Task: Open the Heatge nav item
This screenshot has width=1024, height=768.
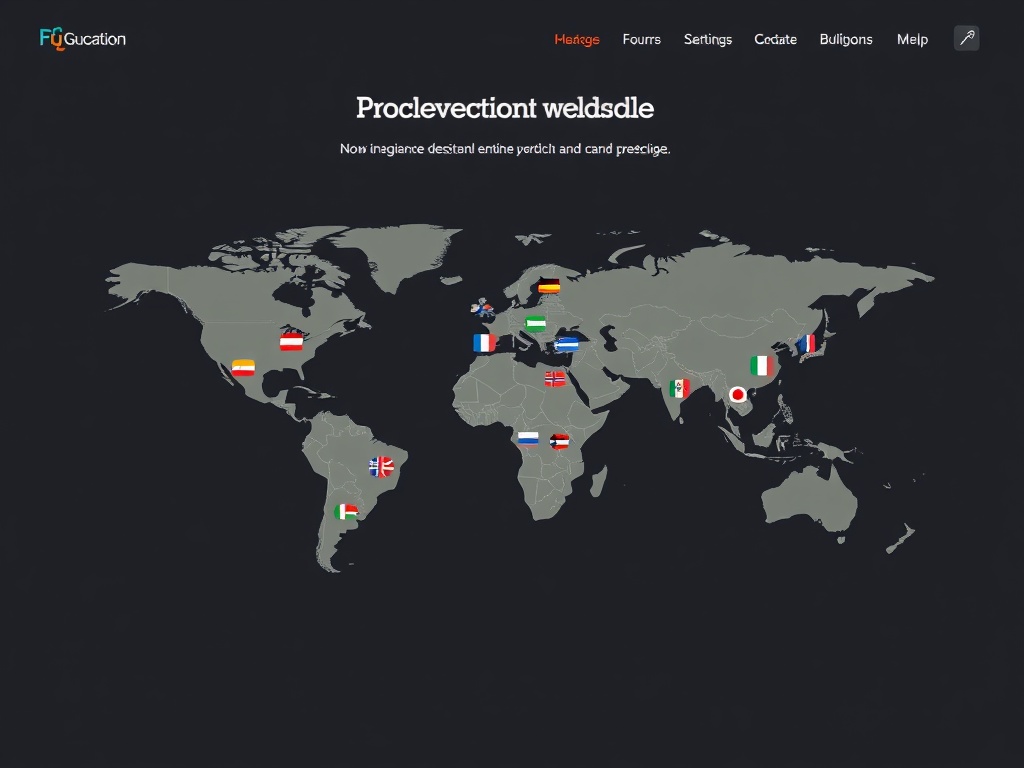Action: 577,40
